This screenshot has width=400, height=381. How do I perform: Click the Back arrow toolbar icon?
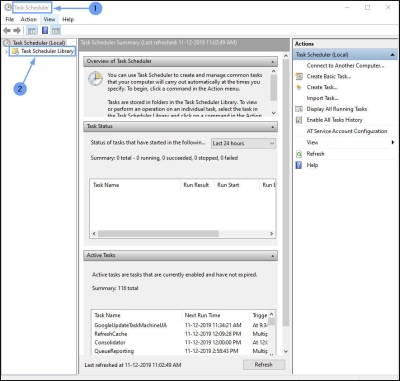click(7, 31)
